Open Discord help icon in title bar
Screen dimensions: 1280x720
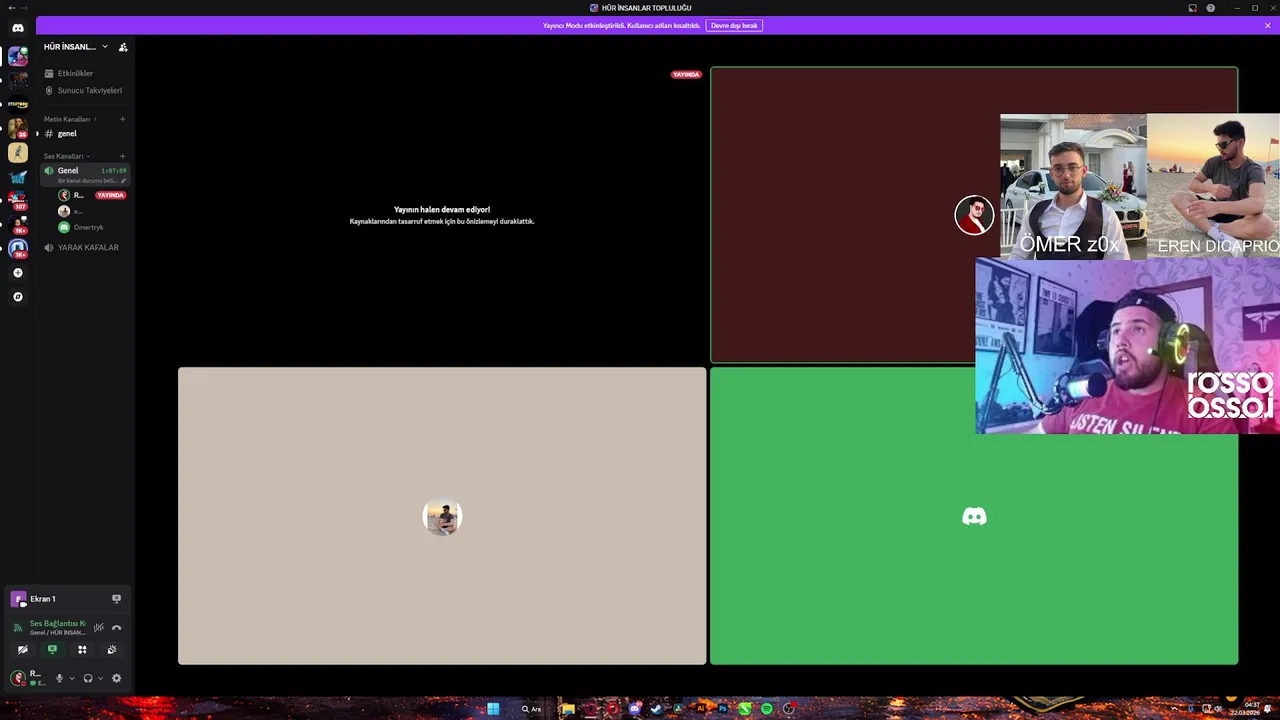[1211, 8]
